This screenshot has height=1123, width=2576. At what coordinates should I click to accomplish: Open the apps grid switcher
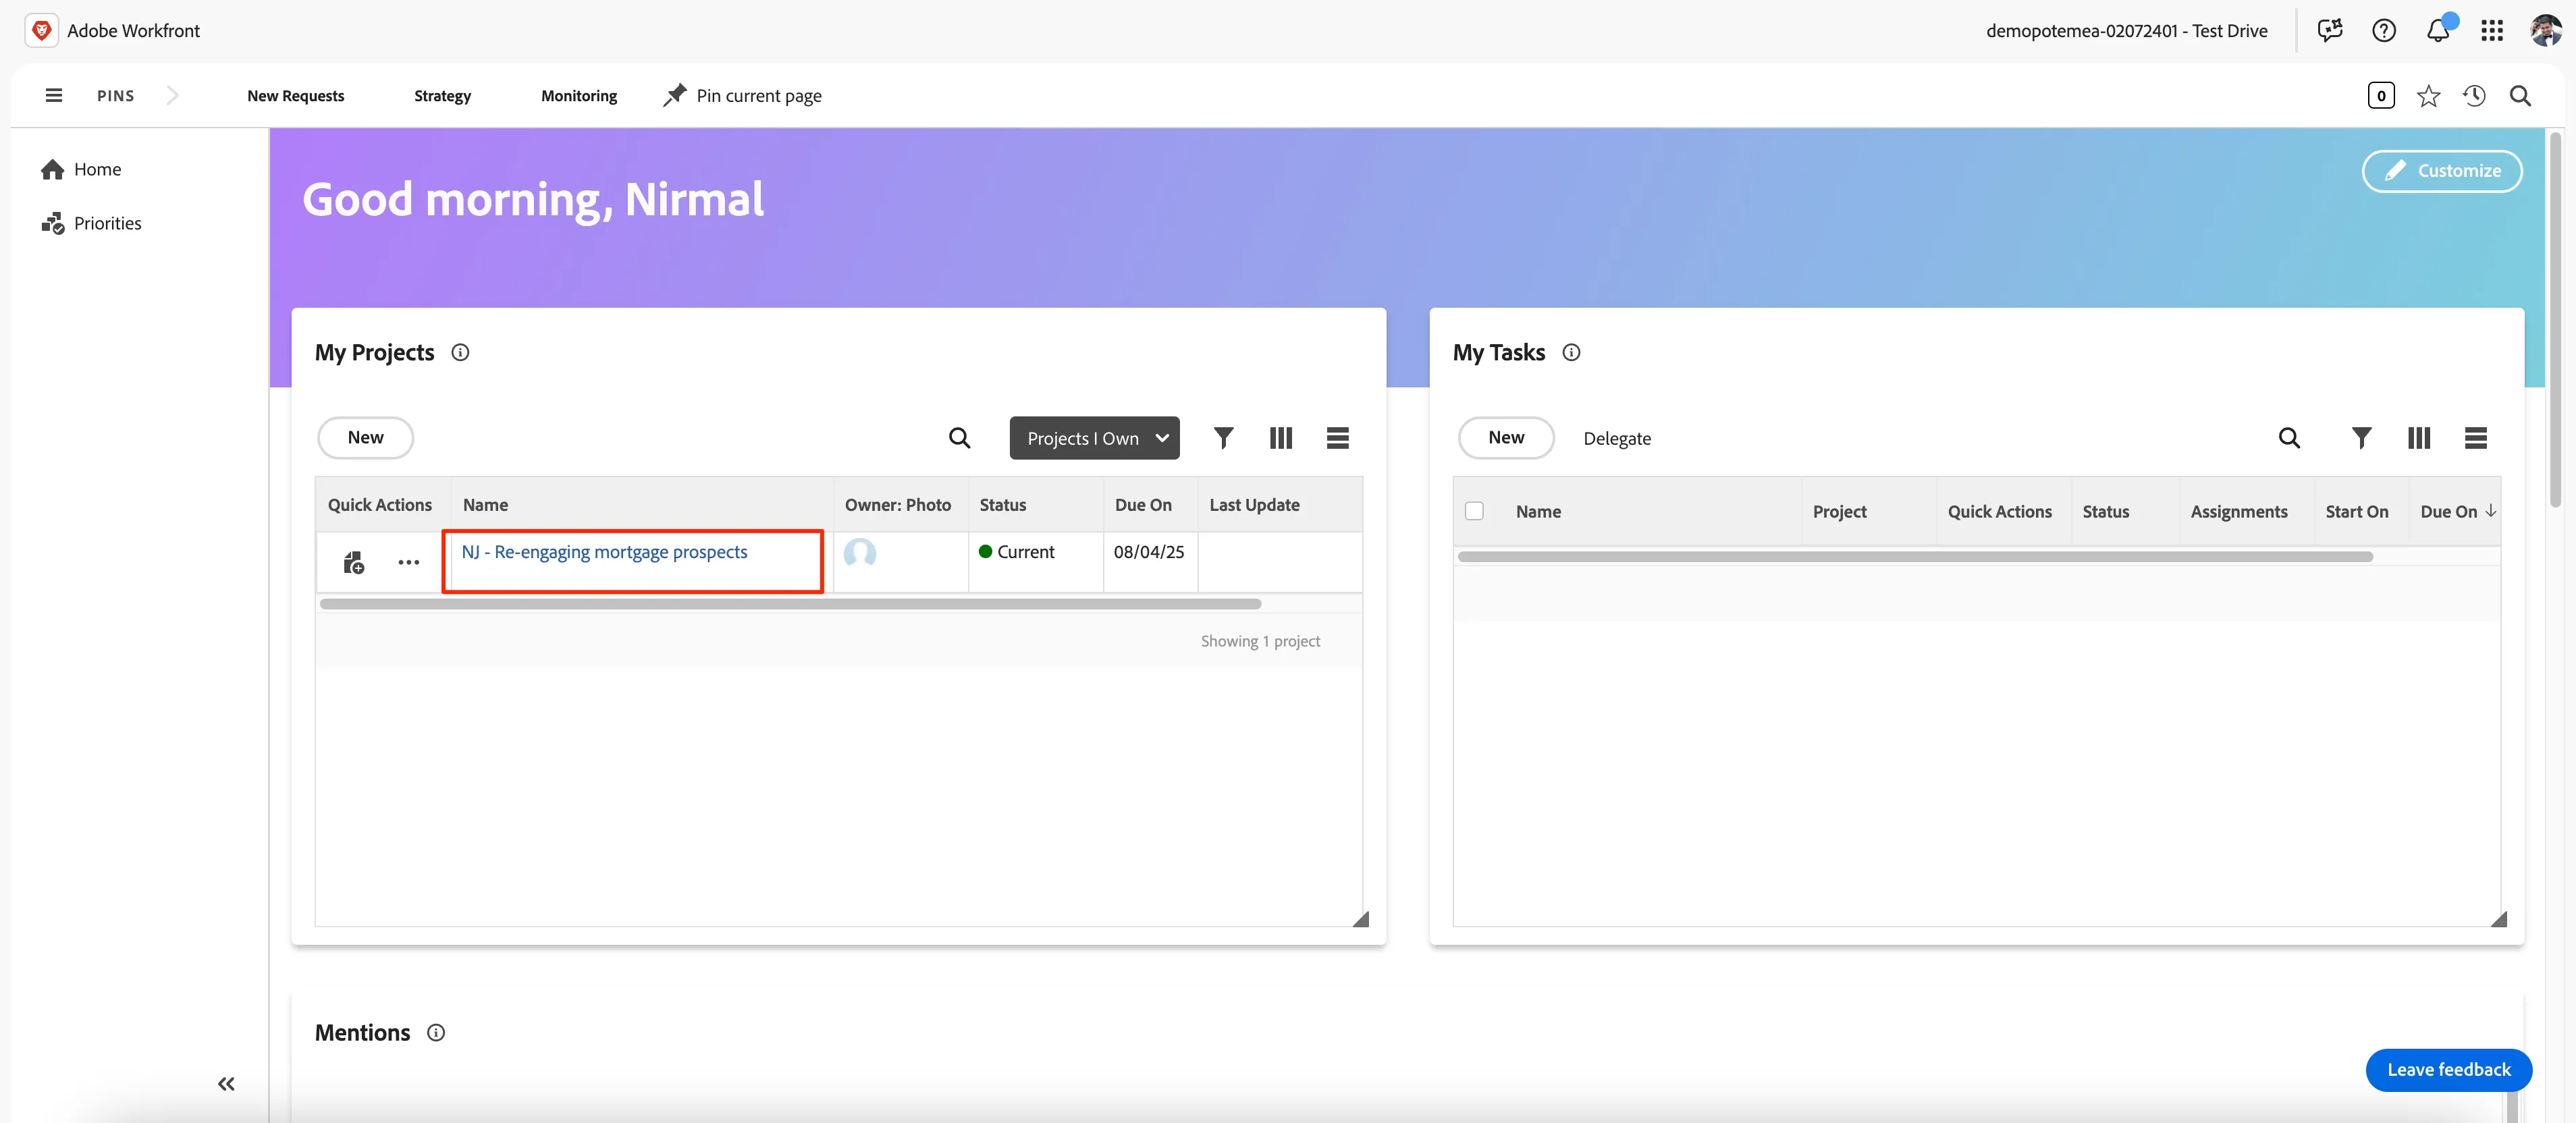[x=2492, y=30]
